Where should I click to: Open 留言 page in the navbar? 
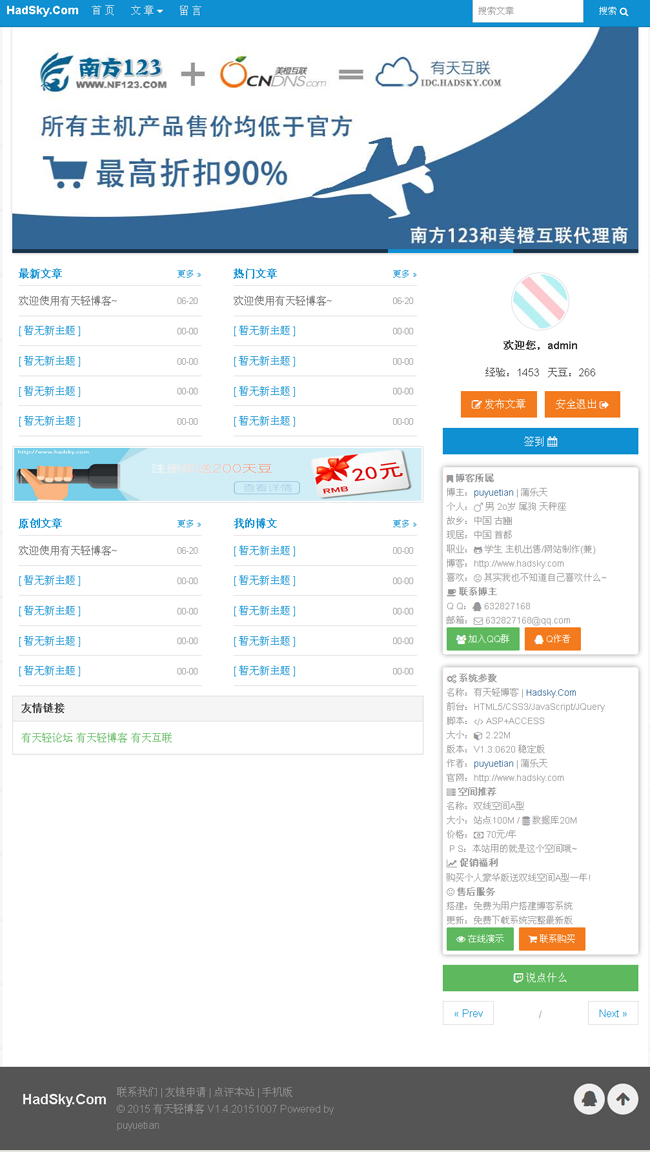point(190,11)
